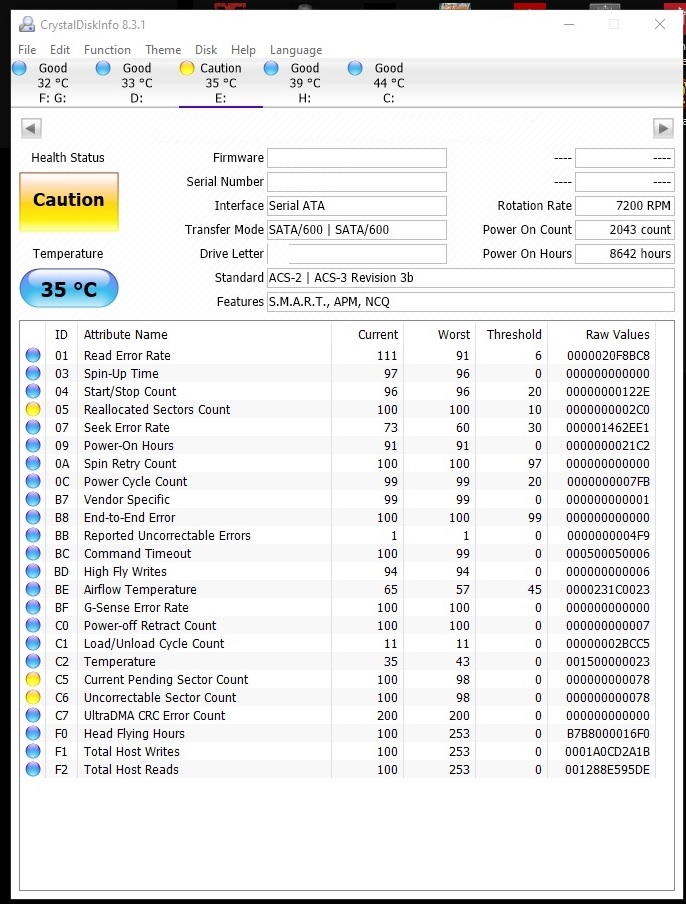The height and width of the screenshot is (904, 686).
Task: Select raw value 0000000002C0
Action: (608, 409)
